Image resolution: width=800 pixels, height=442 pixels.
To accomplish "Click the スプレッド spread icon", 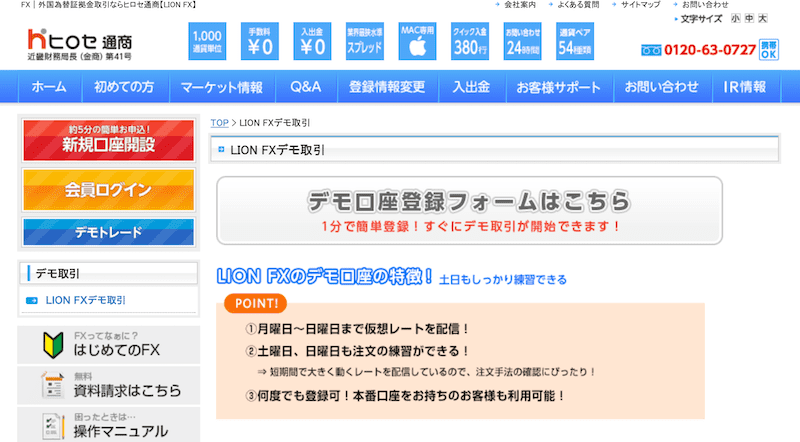I will coord(365,41).
